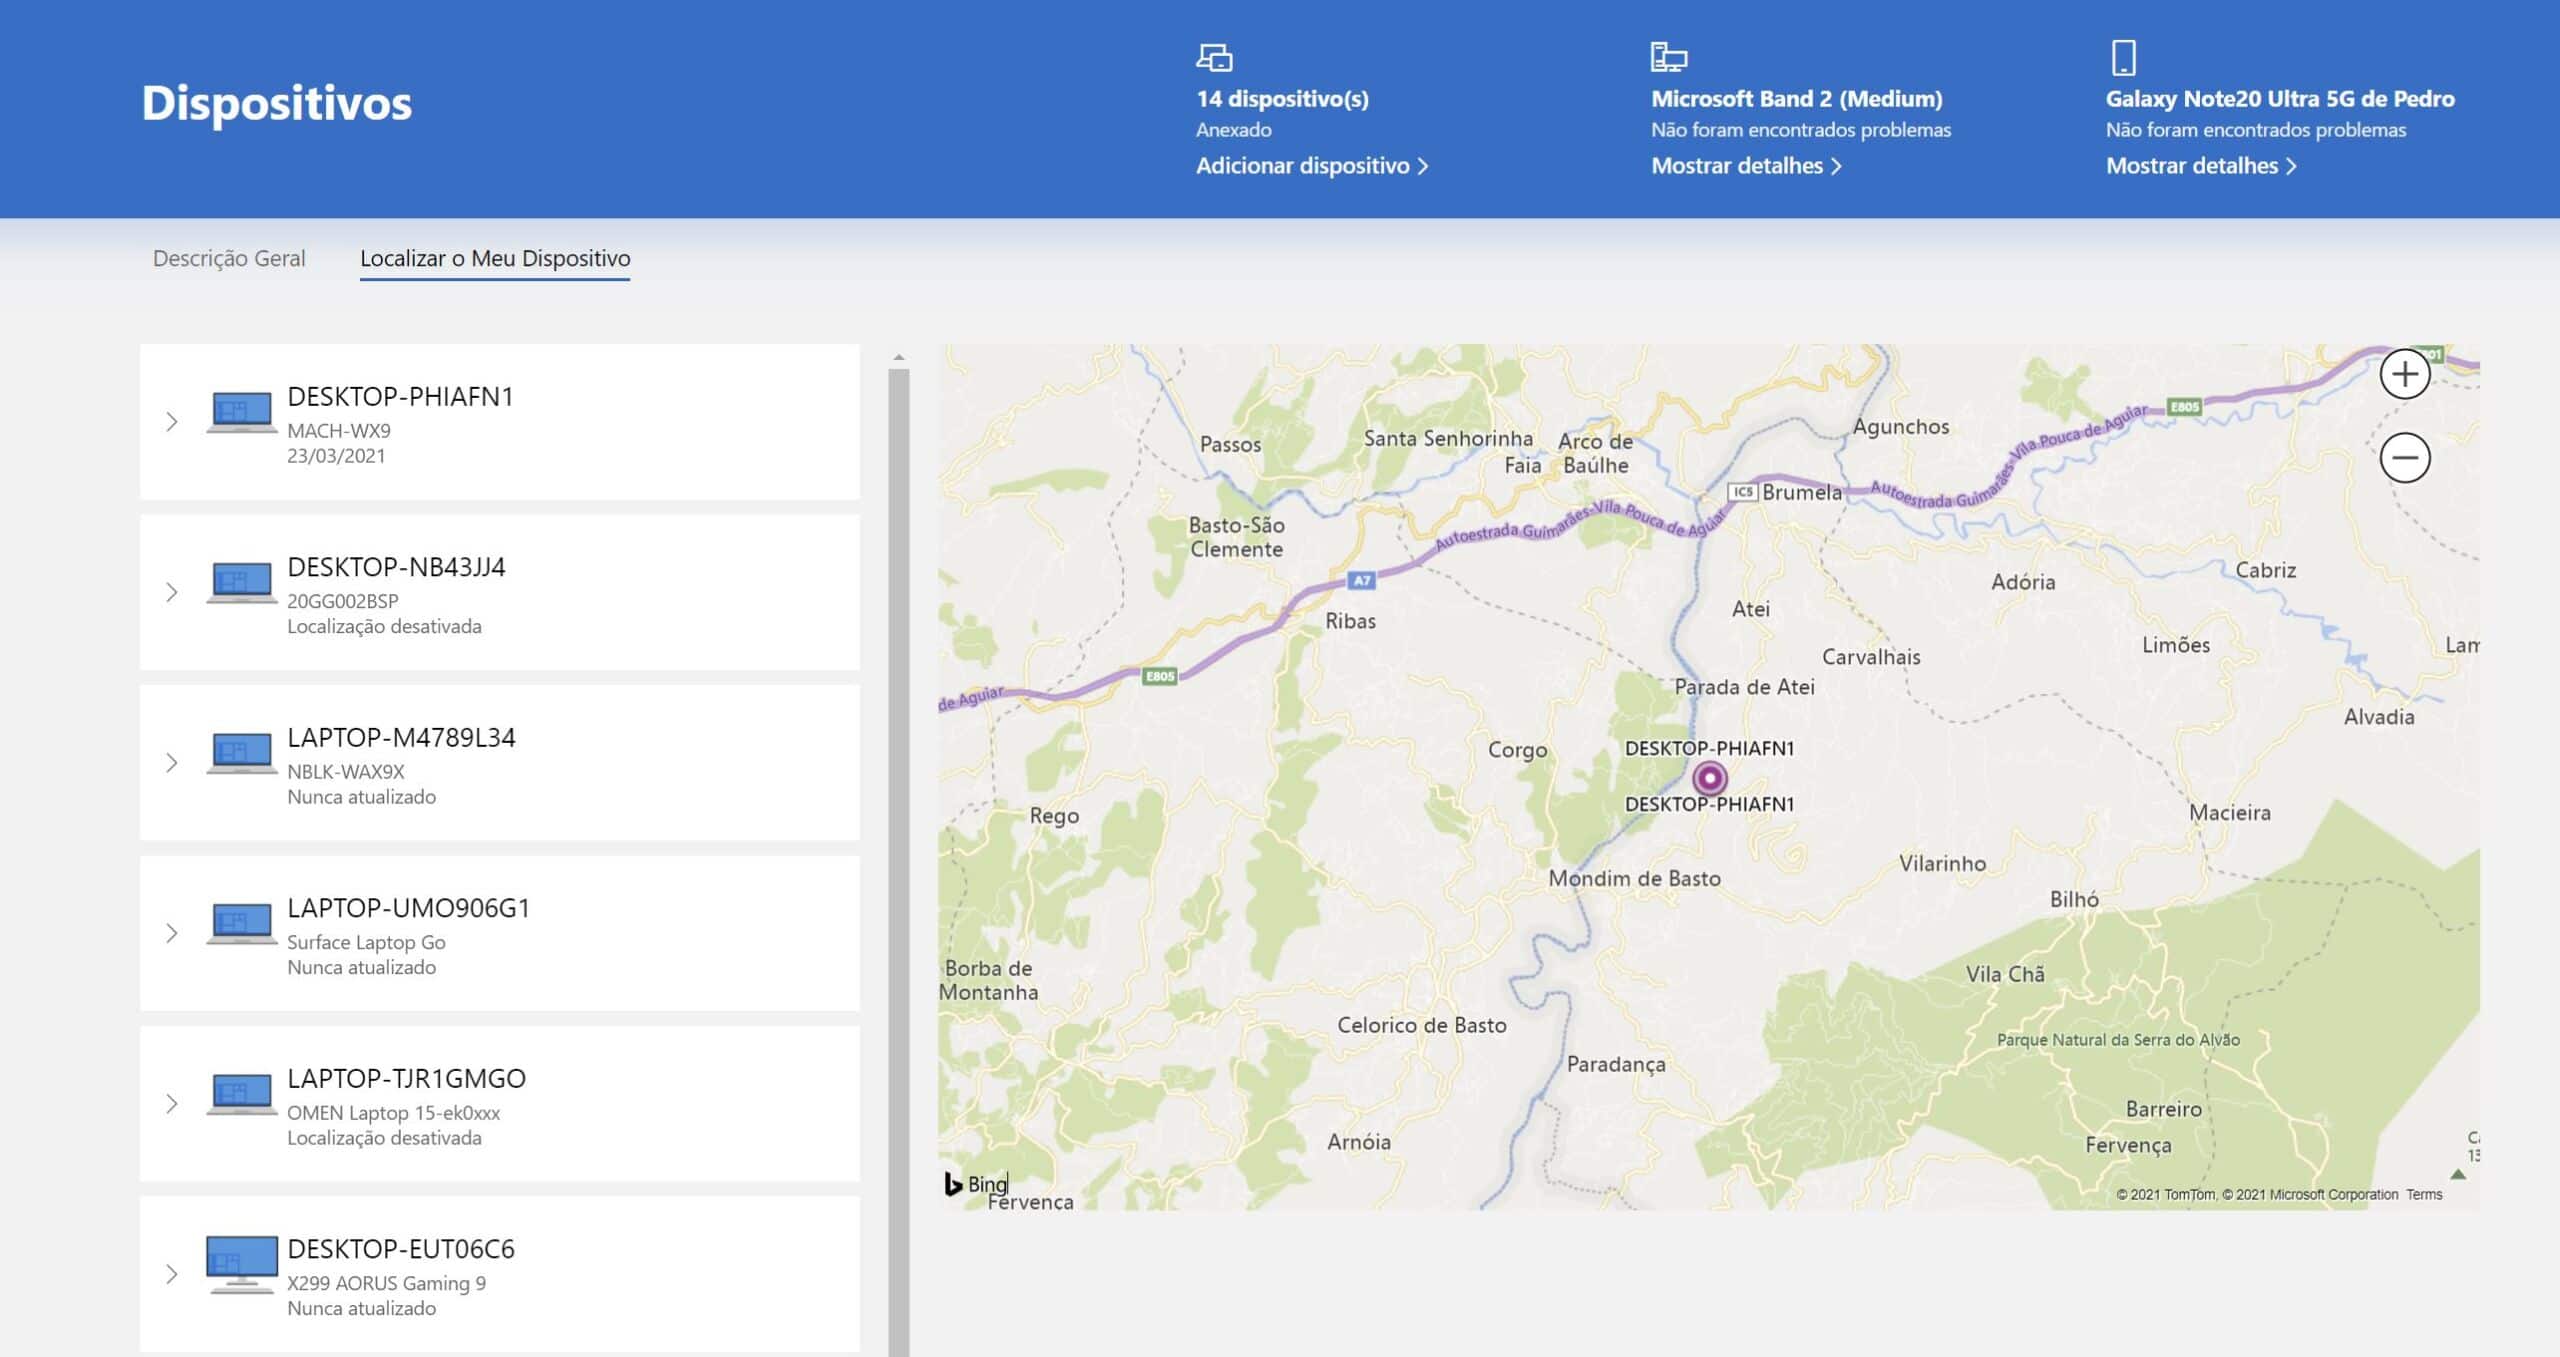Click the NBLK-WAX9X model text
This screenshot has width=2560, height=1357.
(345, 772)
